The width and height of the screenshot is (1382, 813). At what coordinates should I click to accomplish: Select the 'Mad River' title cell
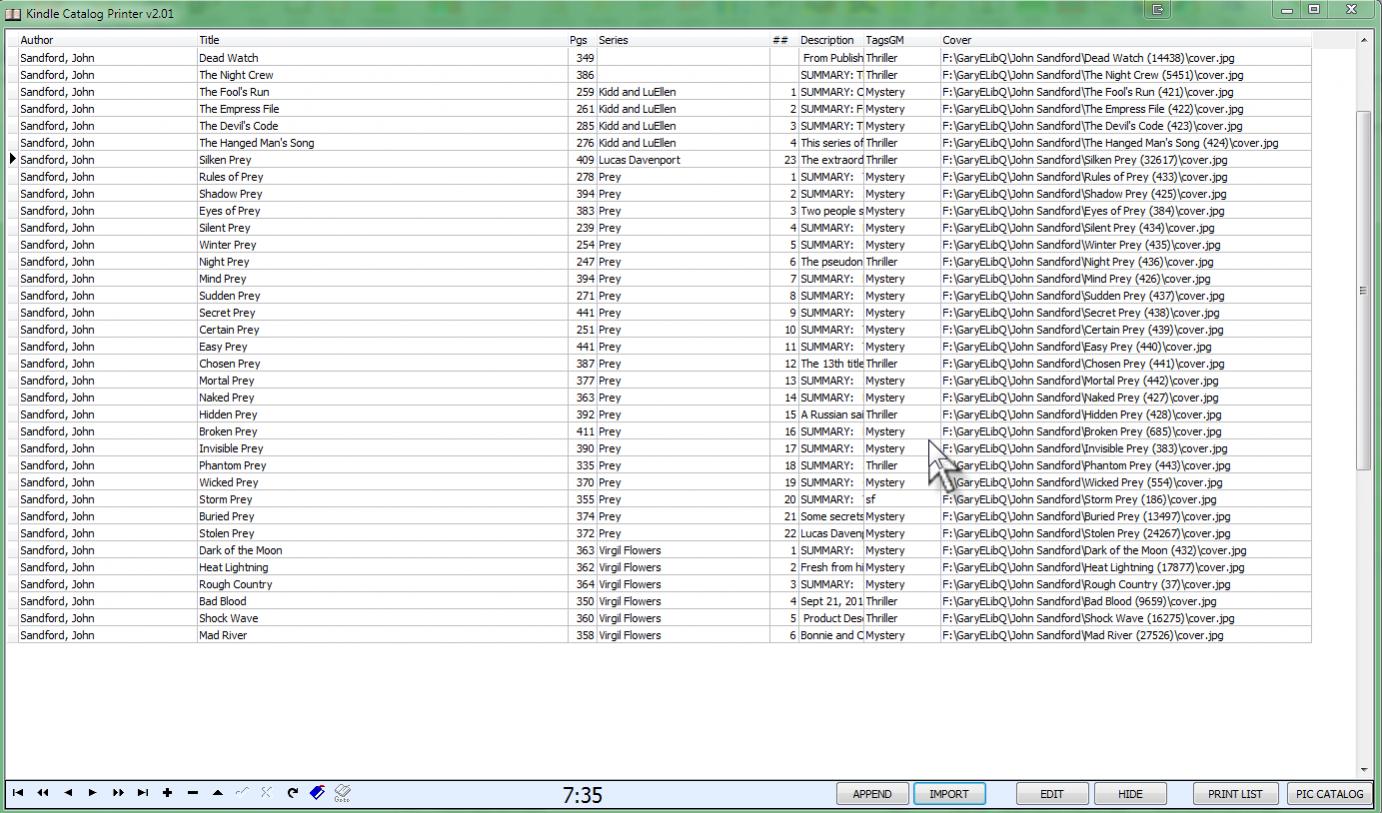pos(382,636)
